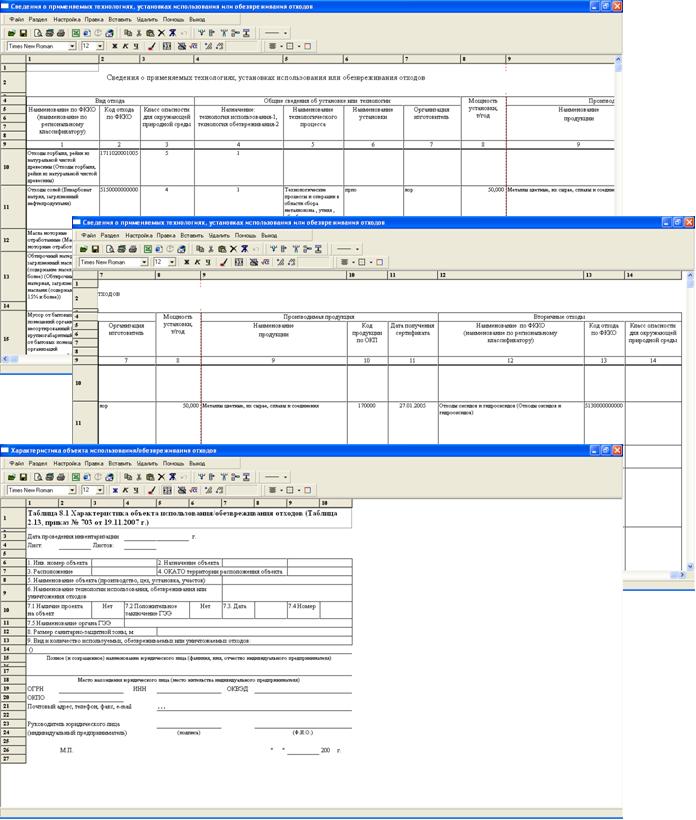This screenshot has width=696, height=820.
Task: Open Times New Roman font dropdown in top window
Action: click(71, 46)
